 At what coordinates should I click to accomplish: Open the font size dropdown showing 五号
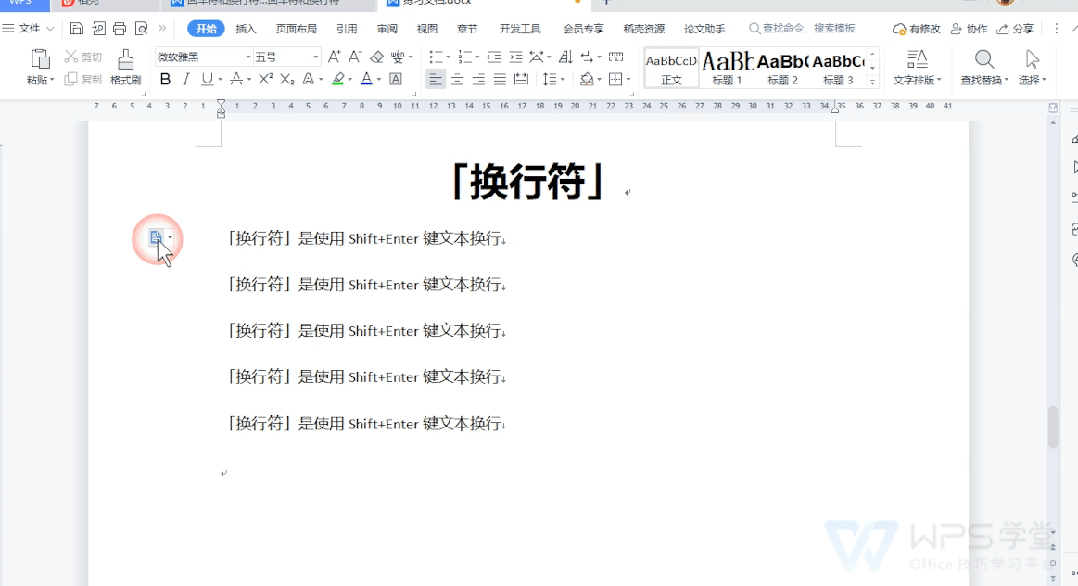(316, 57)
